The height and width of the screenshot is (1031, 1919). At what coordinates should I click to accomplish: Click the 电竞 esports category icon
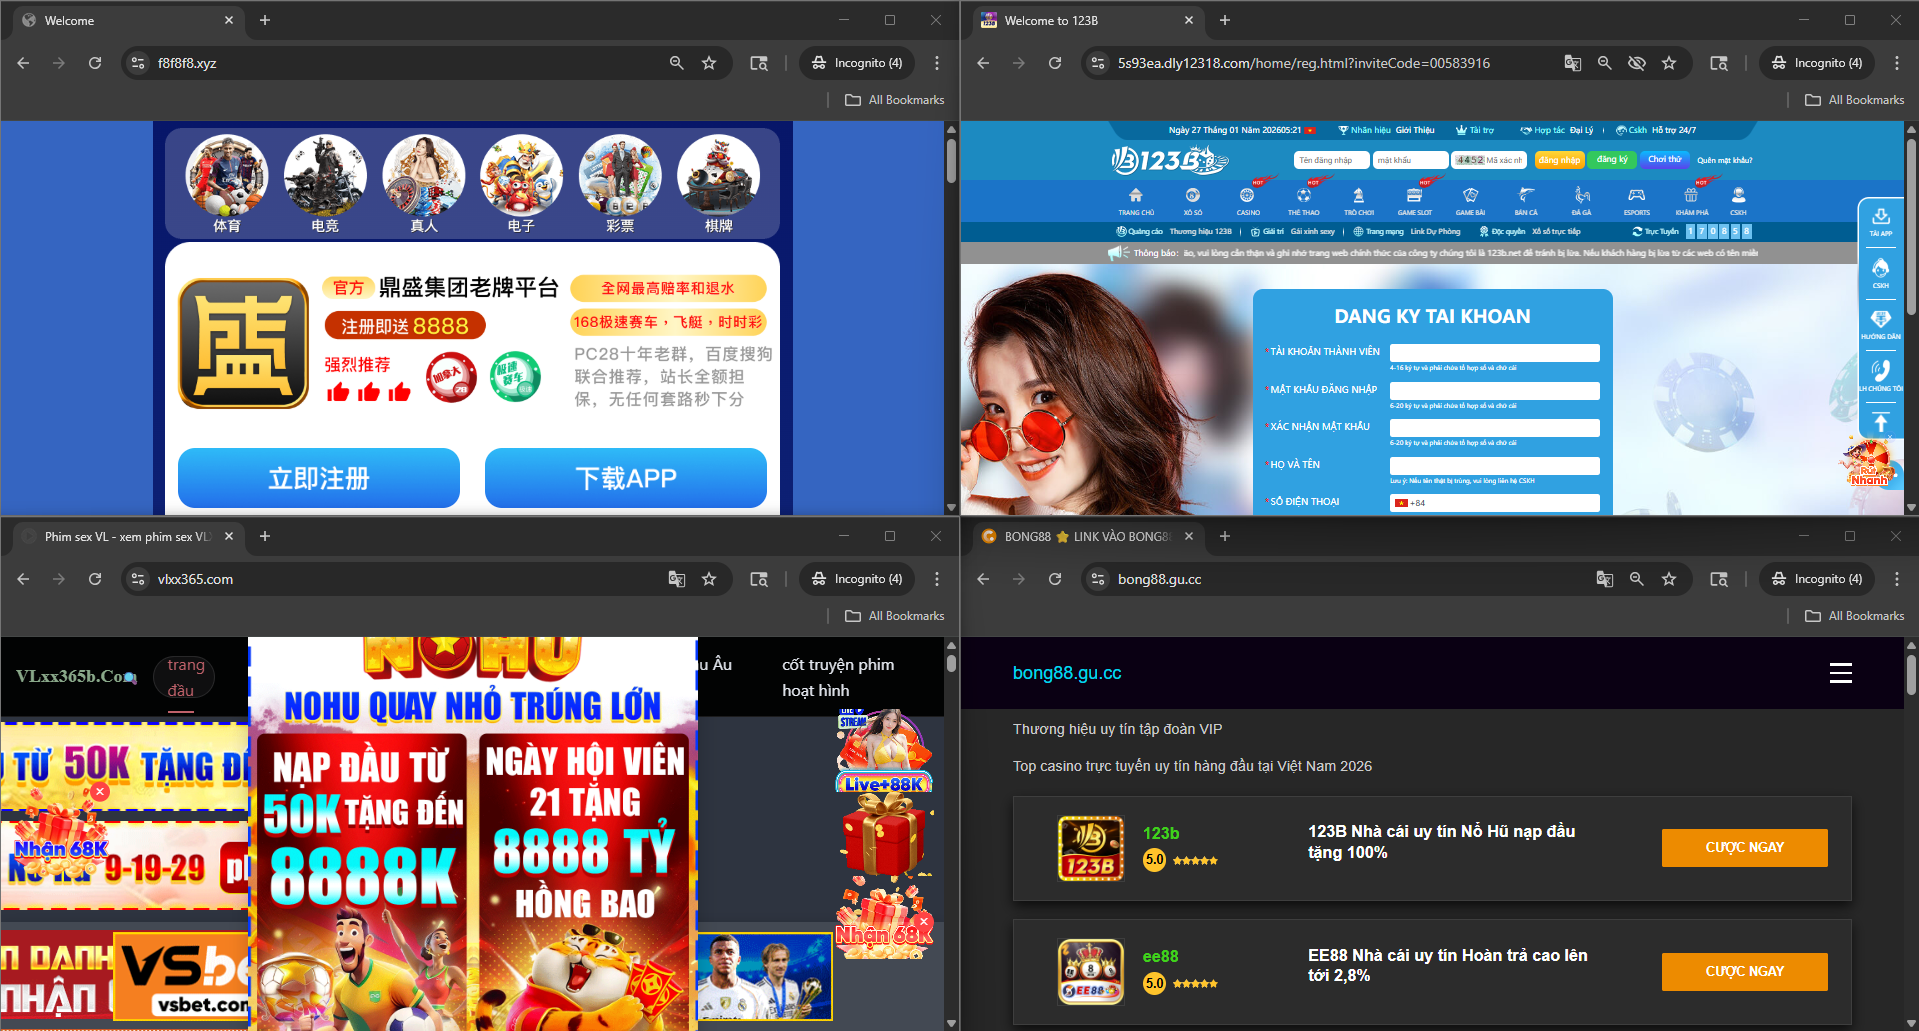pyautogui.click(x=325, y=176)
